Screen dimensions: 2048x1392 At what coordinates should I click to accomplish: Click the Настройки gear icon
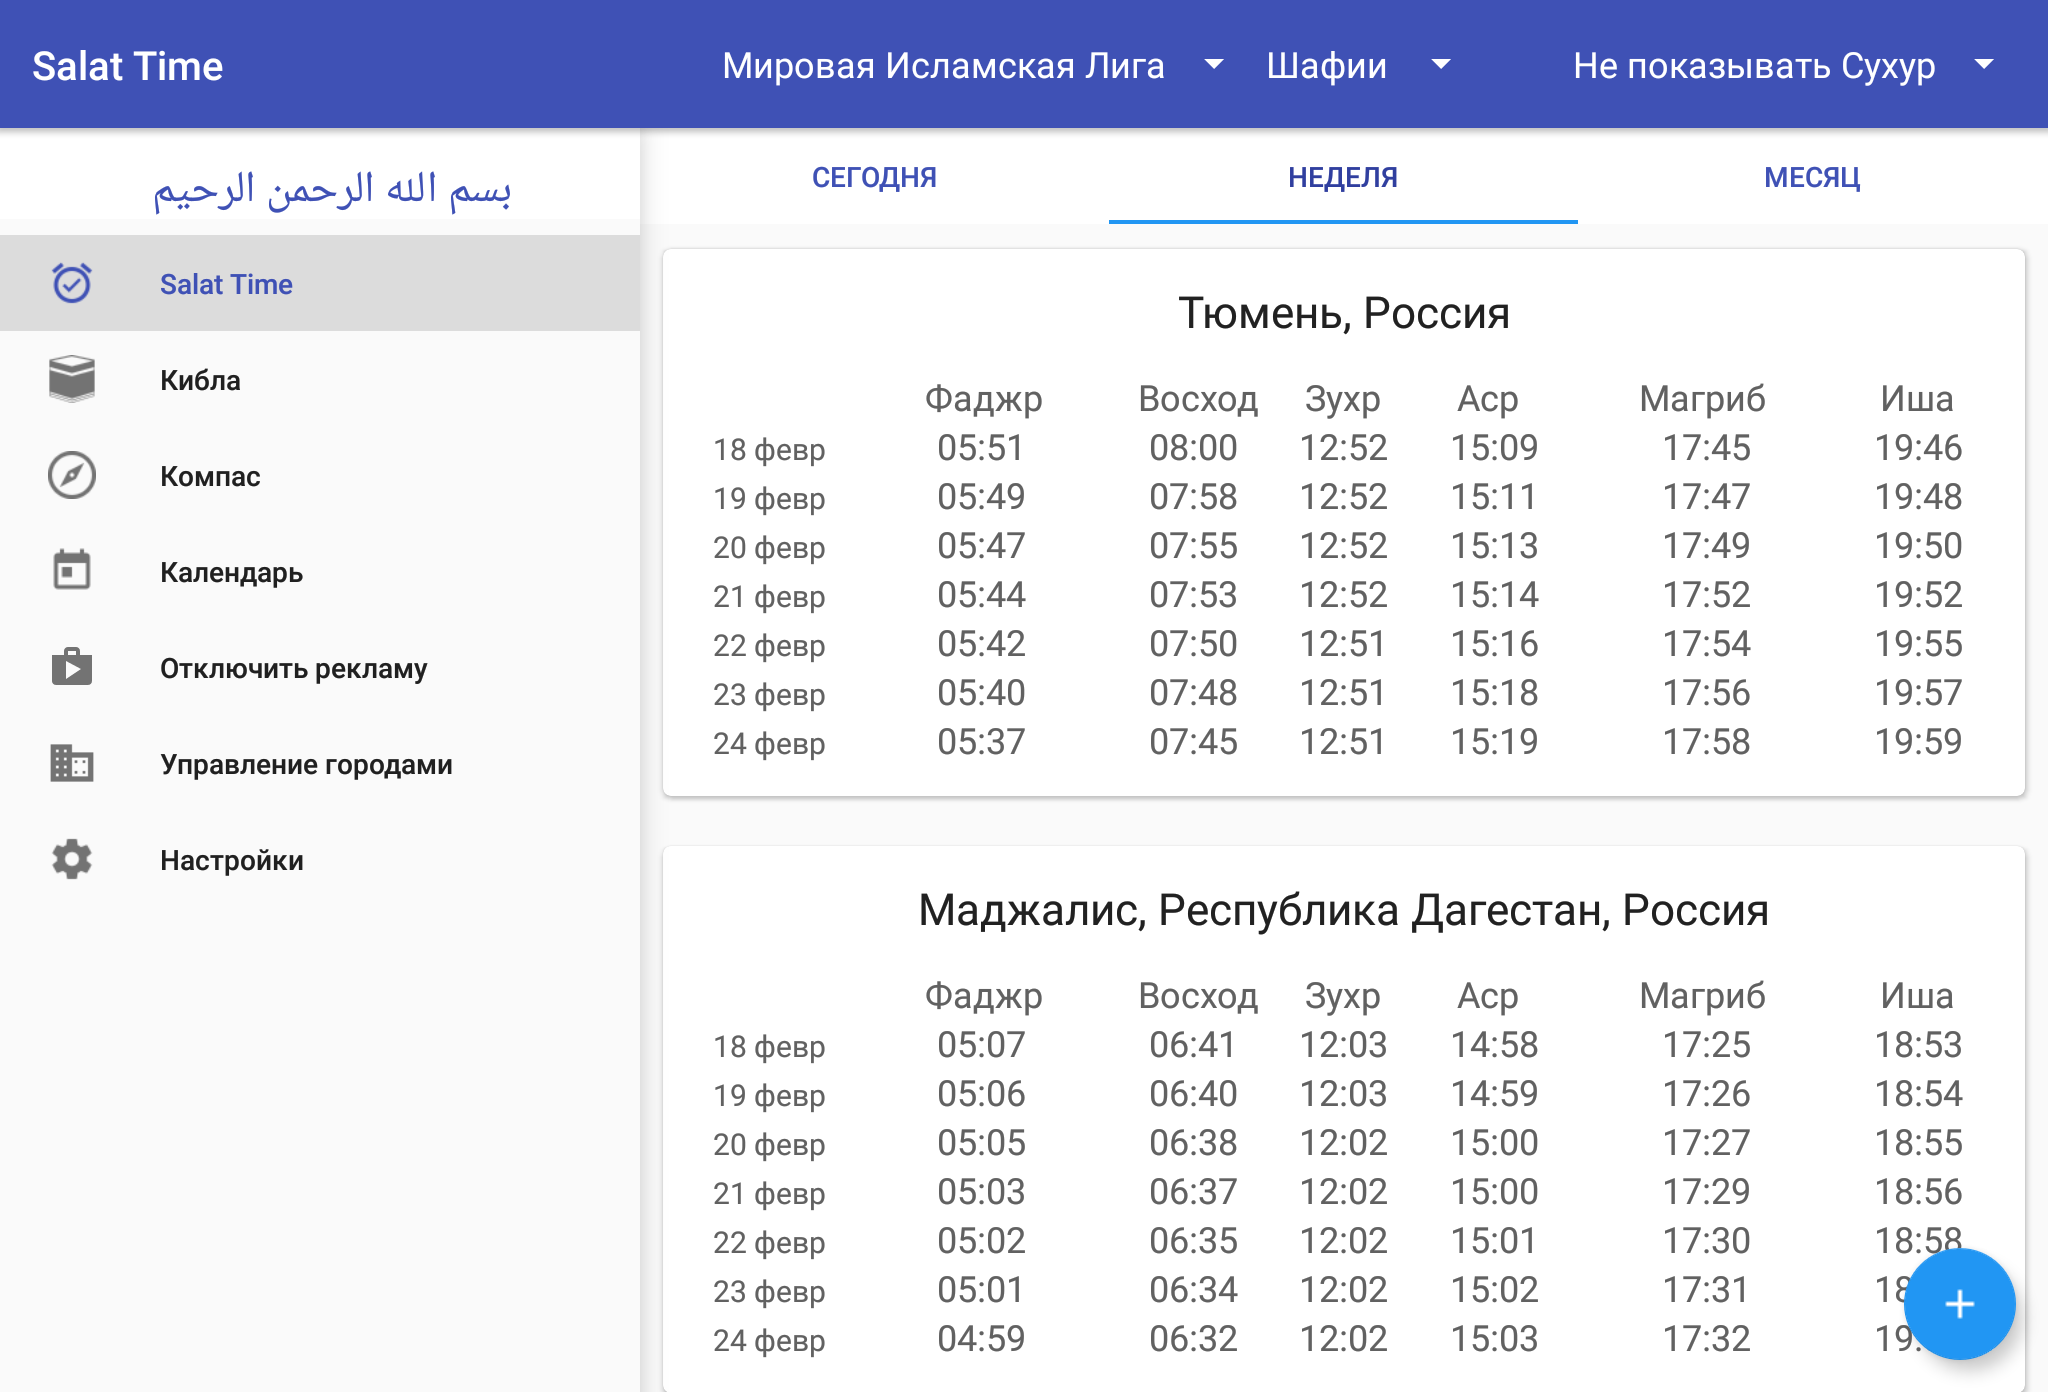pyautogui.click(x=72, y=859)
